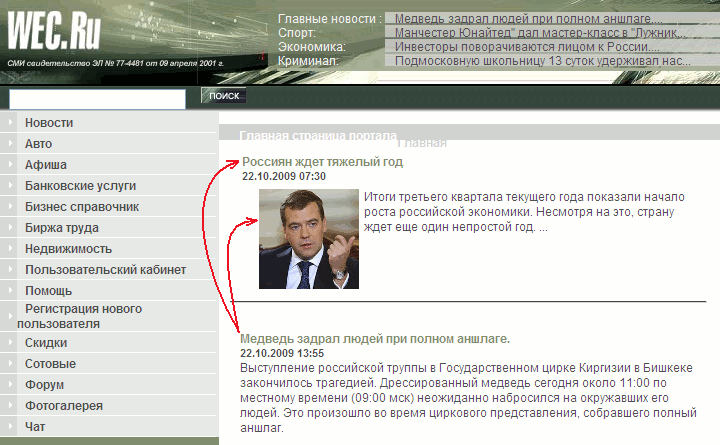Screen dimensions: 720x445
Task: Click inside the search input field
Action: 97,98
